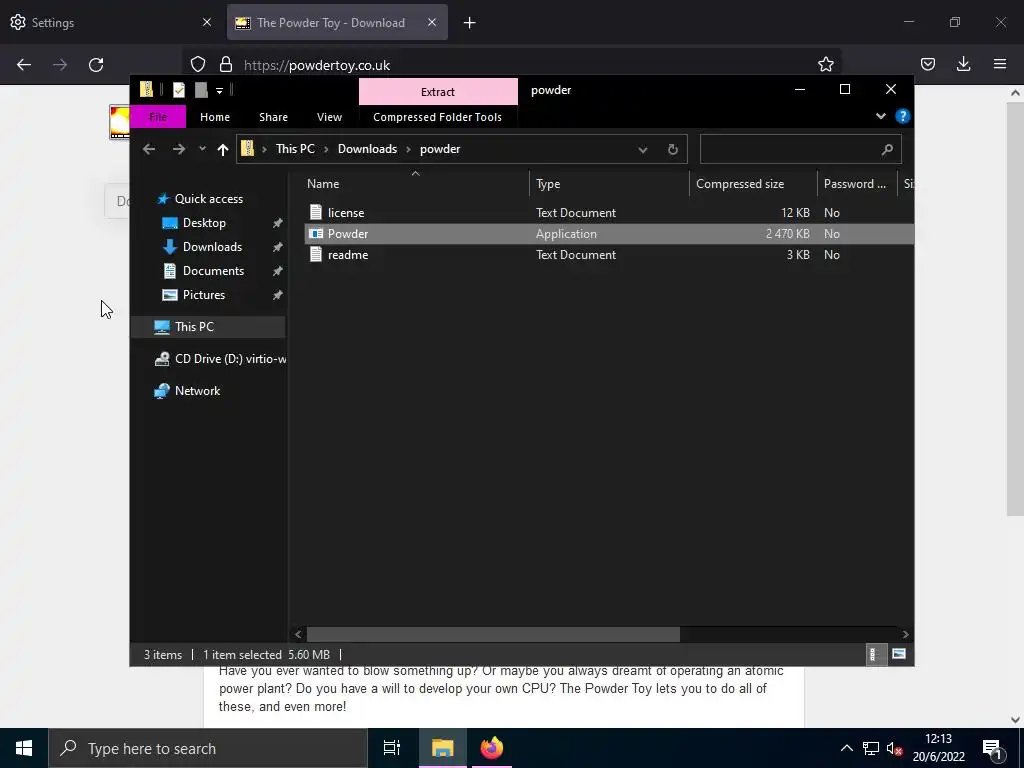
Task: Sort by Password protected column
Action: pyautogui.click(x=857, y=184)
